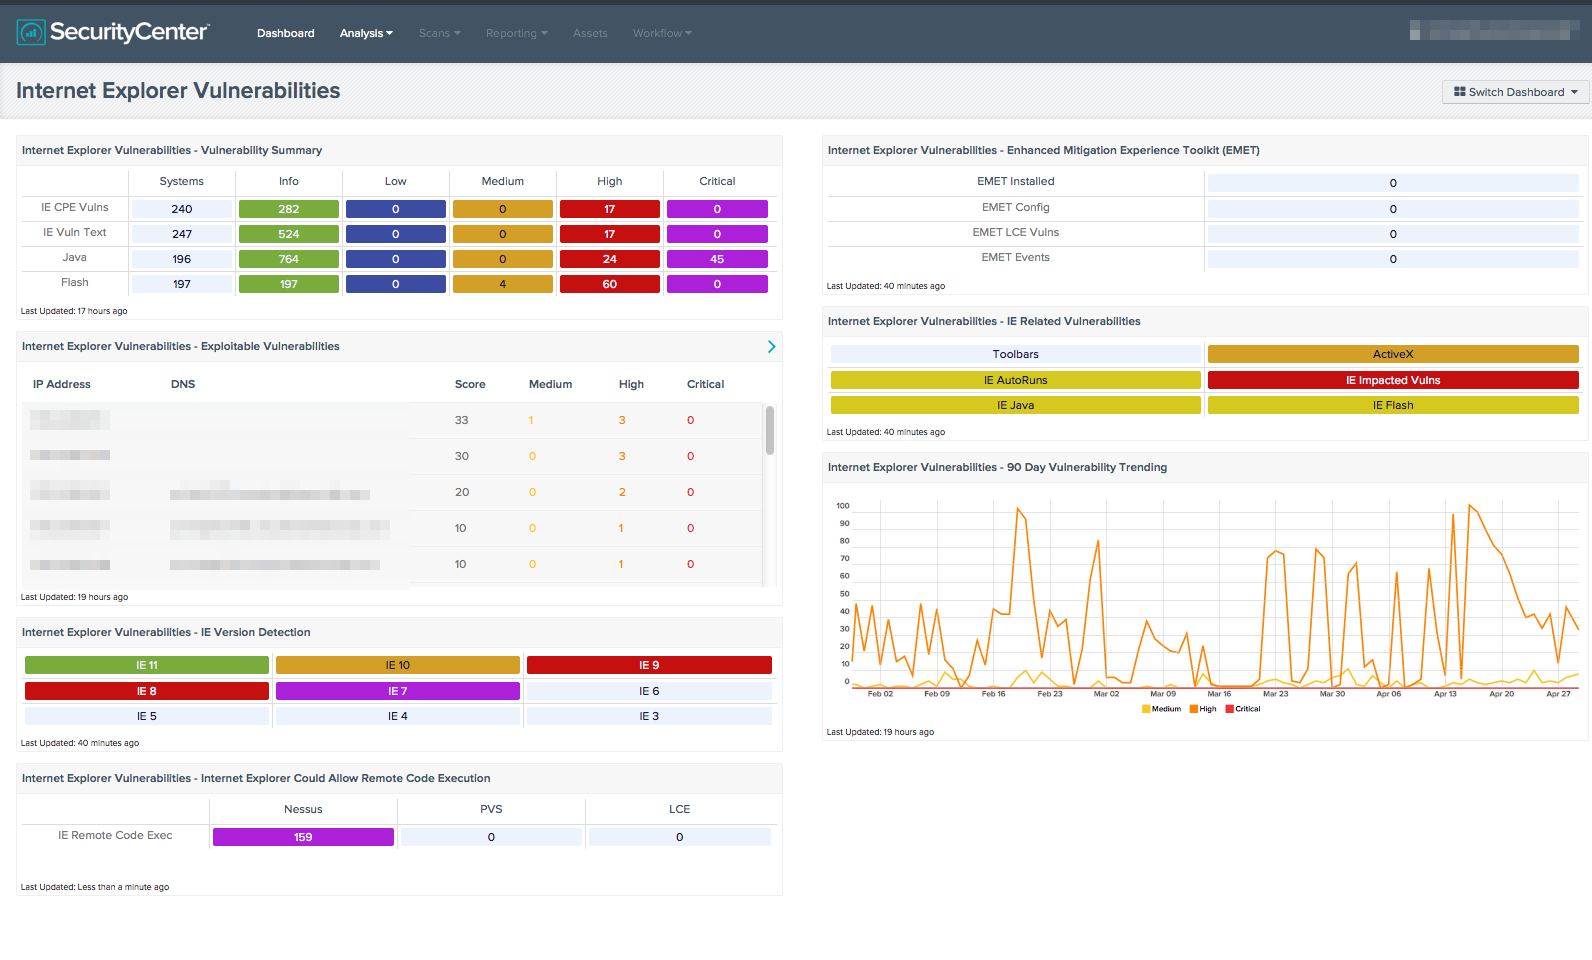
Task: Select the IE 5 version indicator
Action: tap(147, 716)
